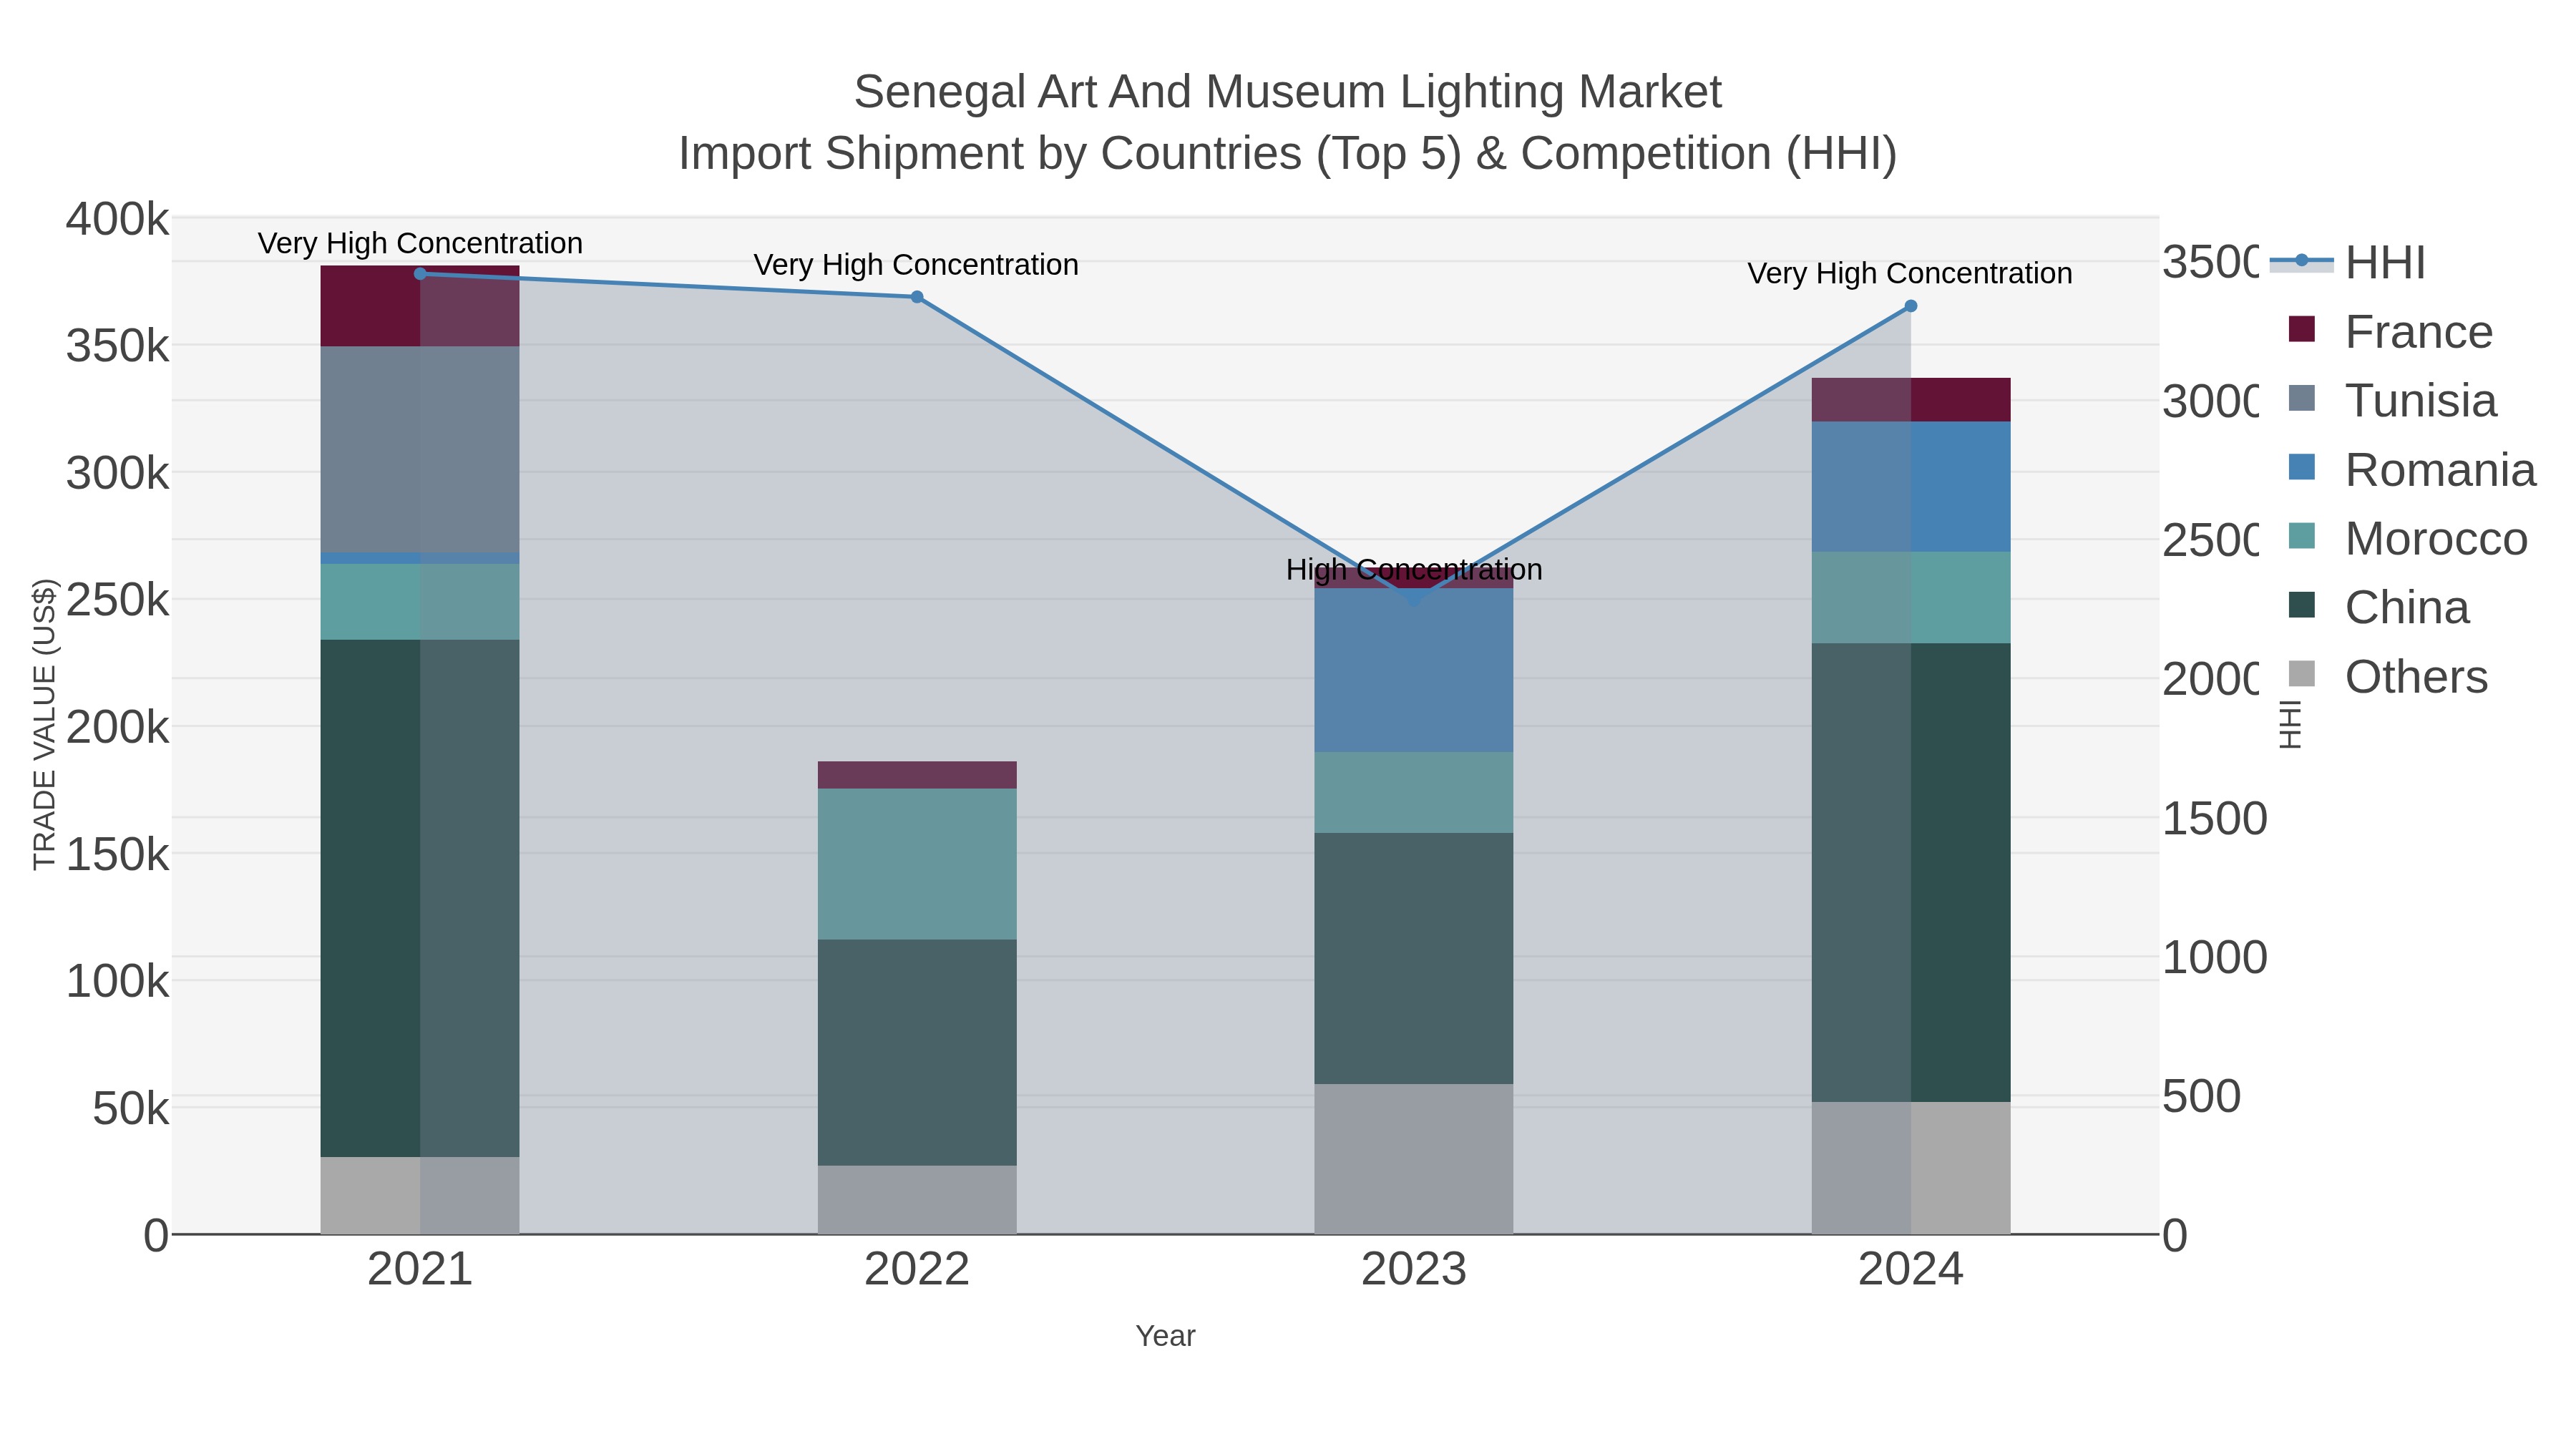
Task: Select the Morocco segment of the 2024 bar
Action: 1910,597
